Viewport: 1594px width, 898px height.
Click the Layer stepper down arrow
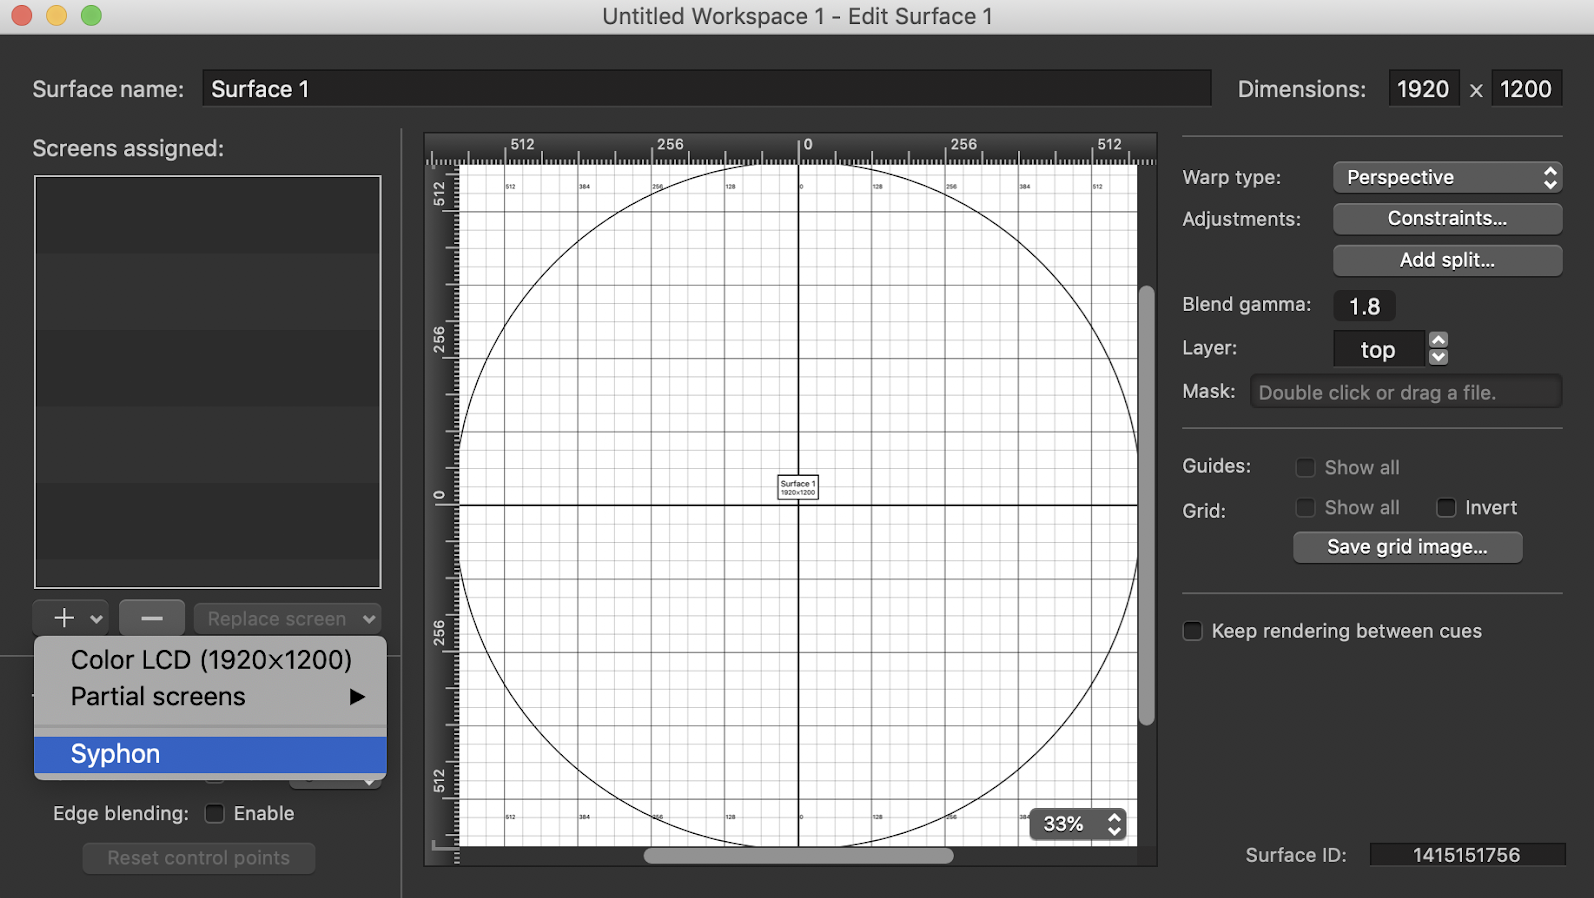1438,357
